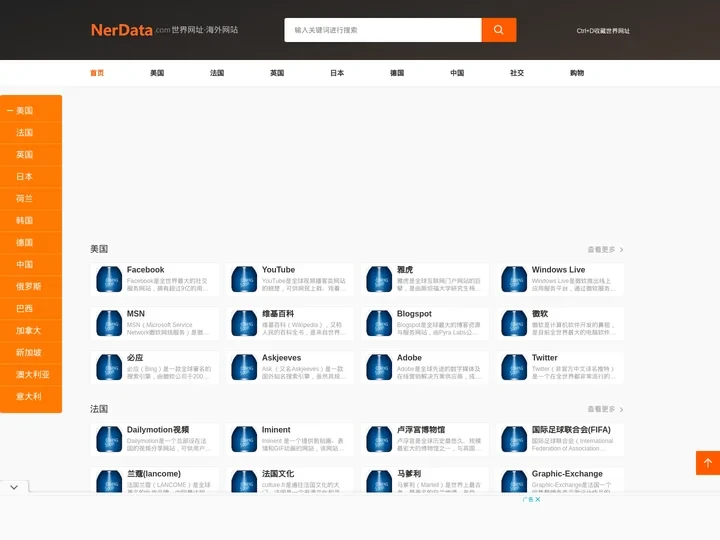Click the Blogspot site icon
This screenshot has height=540, width=720.
[x=379, y=323]
